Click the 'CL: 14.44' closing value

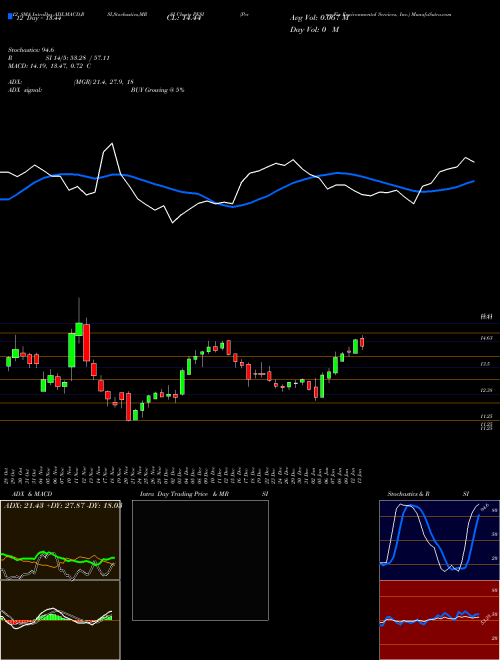[186, 18]
